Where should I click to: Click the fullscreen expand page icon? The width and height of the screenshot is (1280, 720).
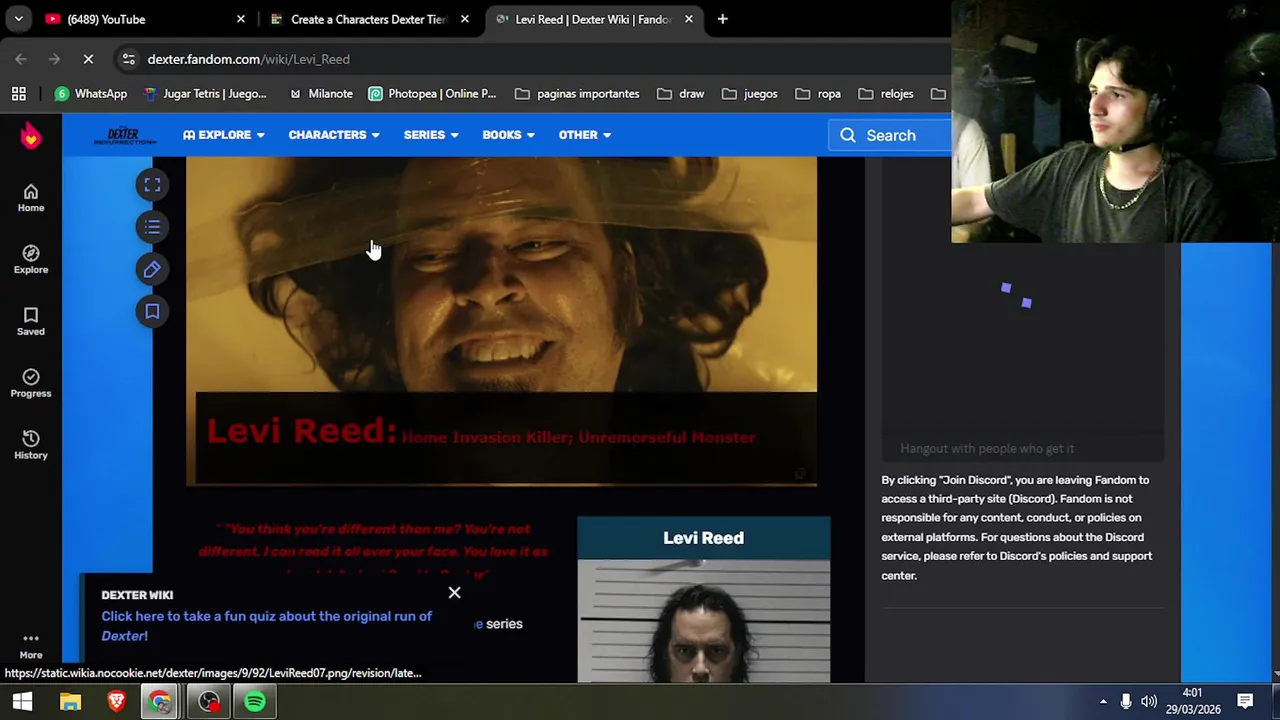point(152,185)
